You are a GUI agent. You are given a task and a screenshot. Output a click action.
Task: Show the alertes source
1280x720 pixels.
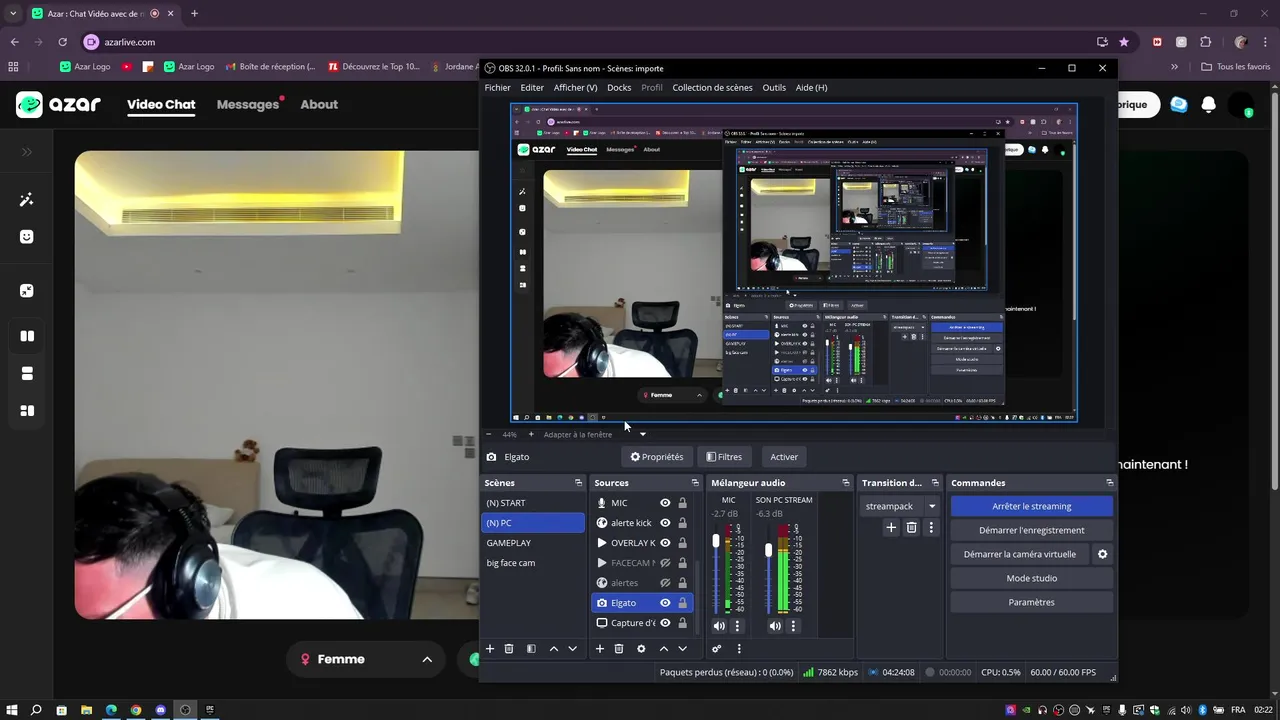pyautogui.click(x=665, y=583)
